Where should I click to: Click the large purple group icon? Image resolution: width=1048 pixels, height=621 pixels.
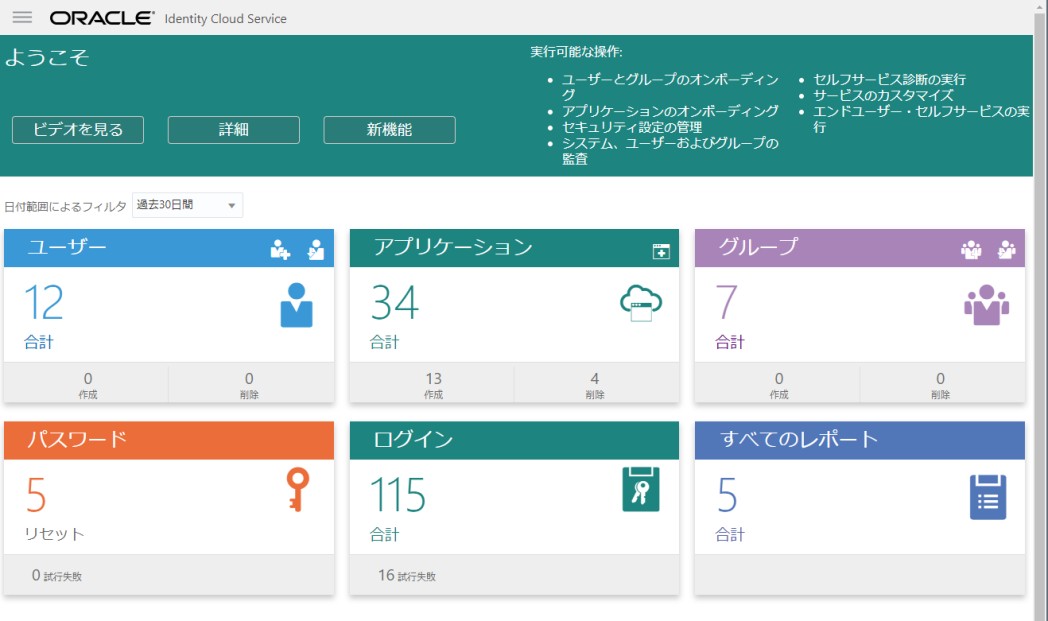tap(987, 305)
